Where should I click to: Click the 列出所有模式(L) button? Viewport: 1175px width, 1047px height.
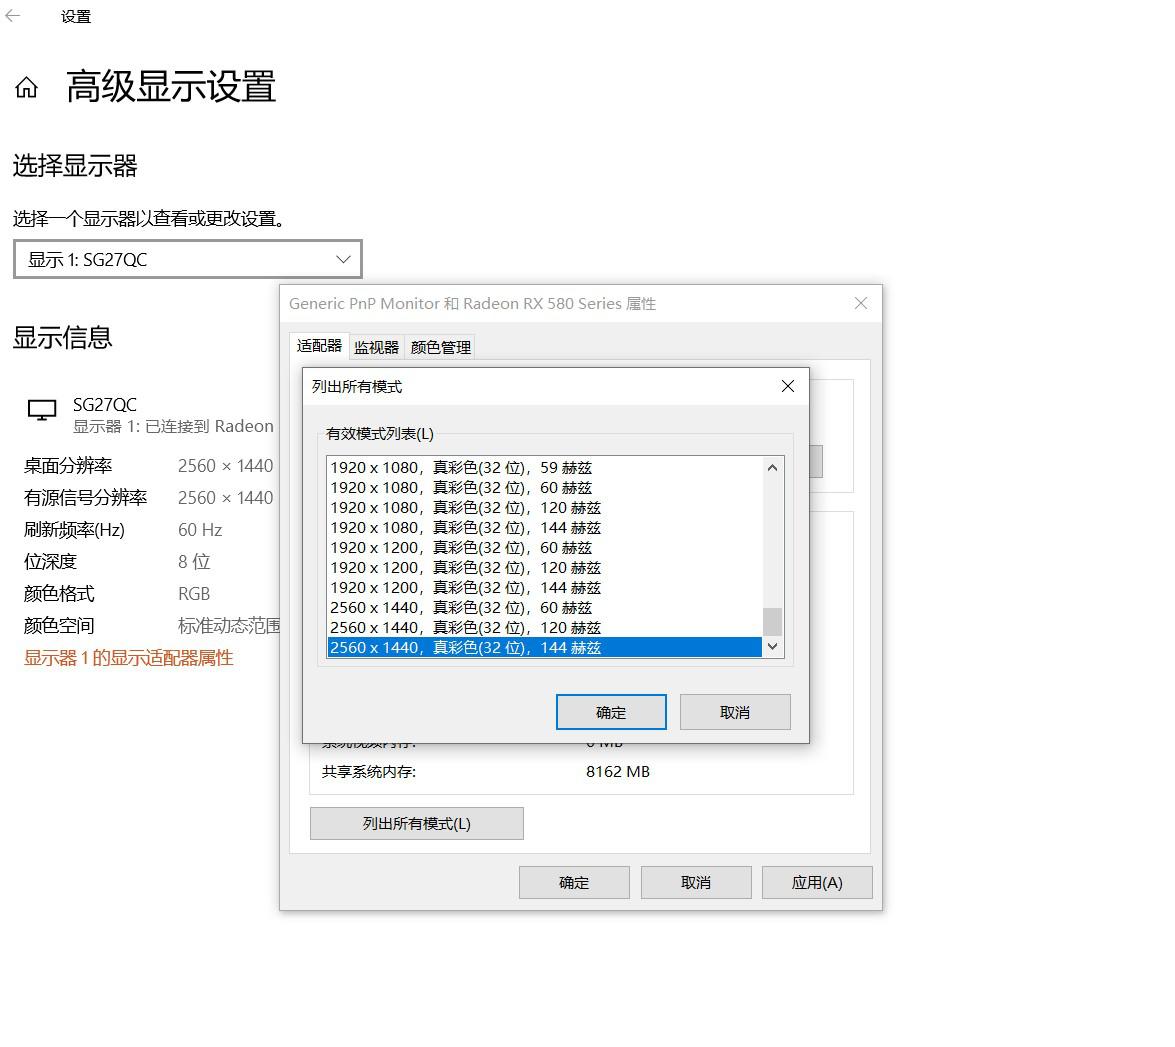coord(416,823)
